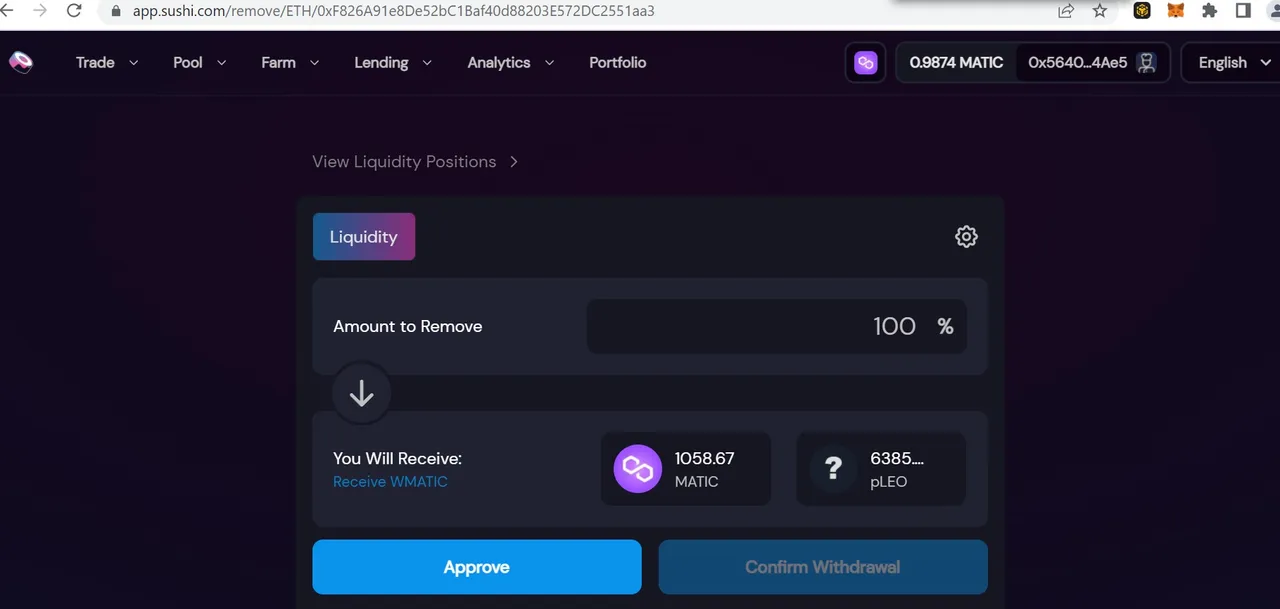
Task: Click the Confirm Withdrawal button
Action: 823,567
